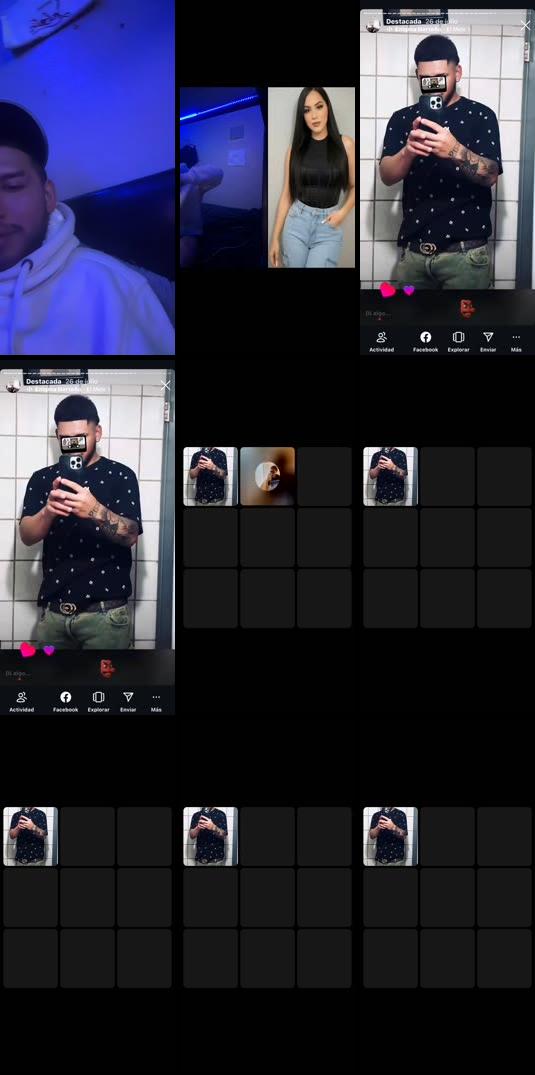Open the photo of woman in black top

[x=311, y=177]
